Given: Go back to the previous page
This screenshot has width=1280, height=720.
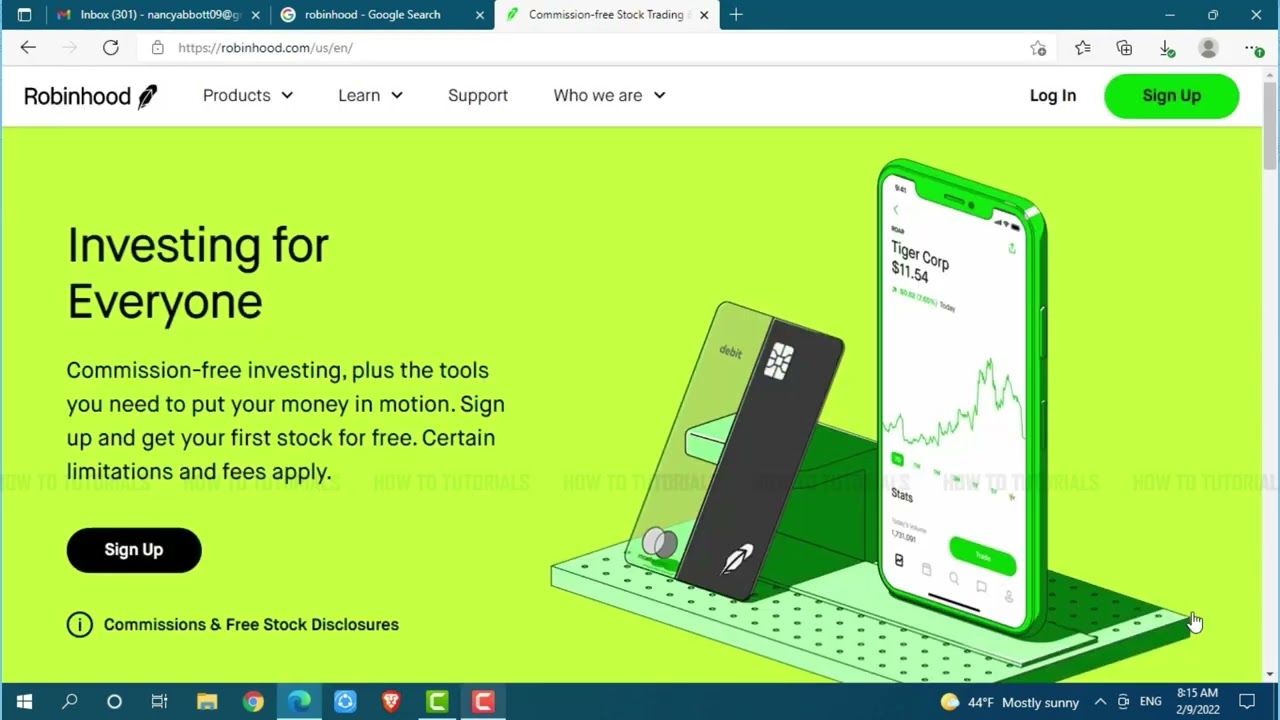Looking at the screenshot, I should coord(28,47).
